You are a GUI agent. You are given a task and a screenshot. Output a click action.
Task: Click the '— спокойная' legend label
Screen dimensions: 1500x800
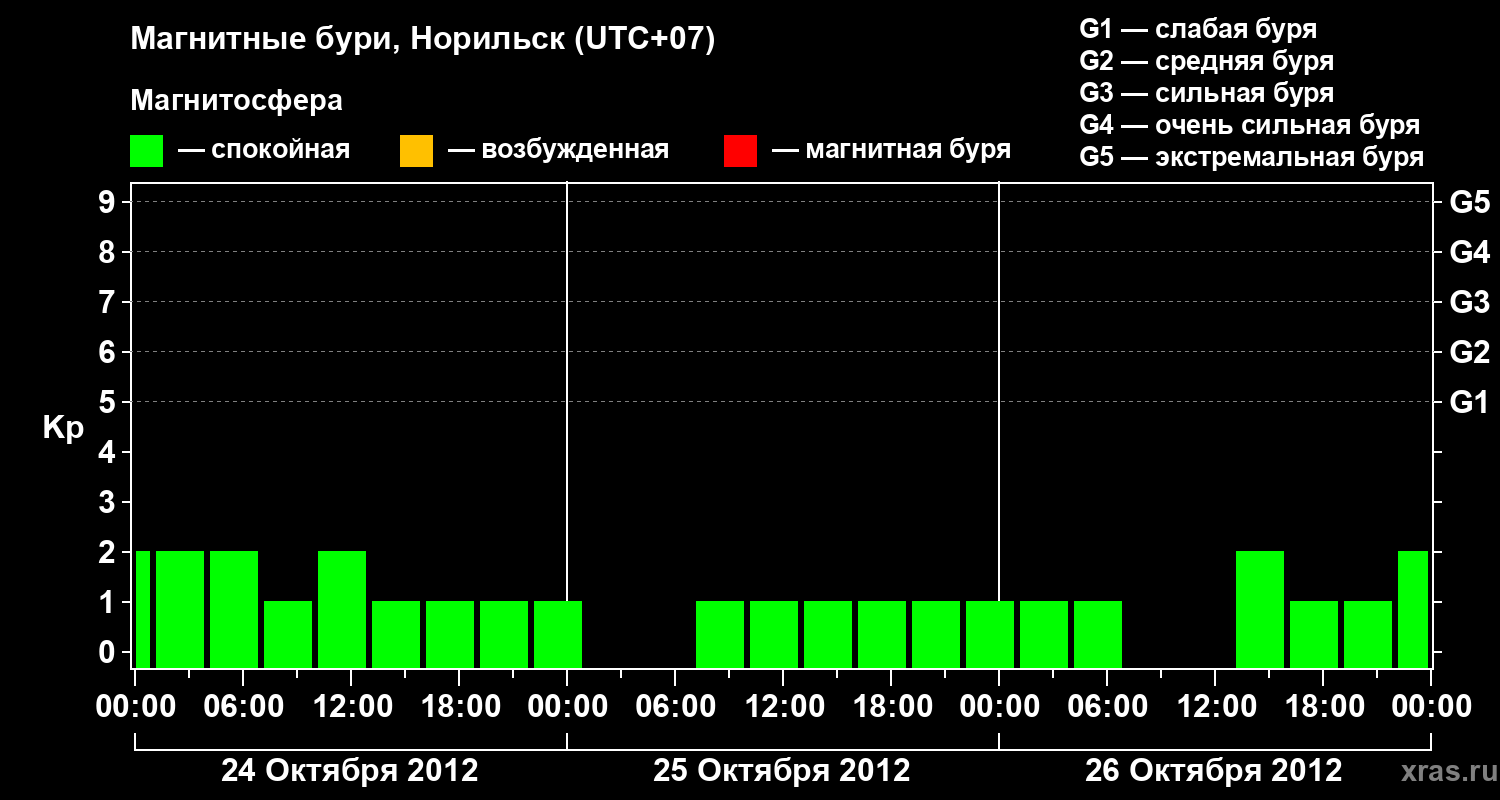264,151
